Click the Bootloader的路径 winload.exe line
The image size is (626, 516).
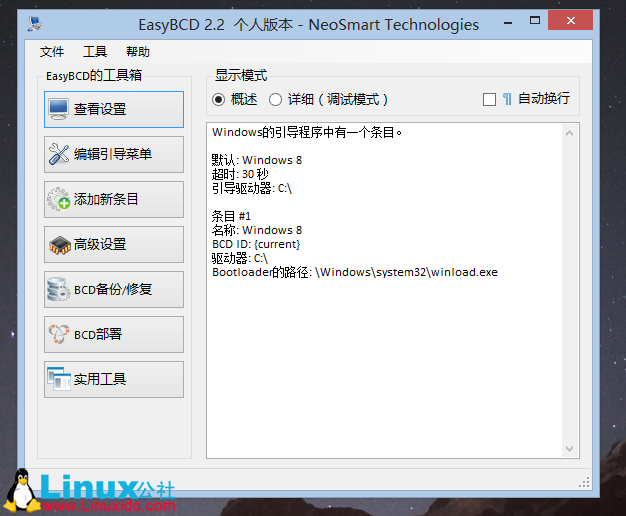[x=355, y=272]
